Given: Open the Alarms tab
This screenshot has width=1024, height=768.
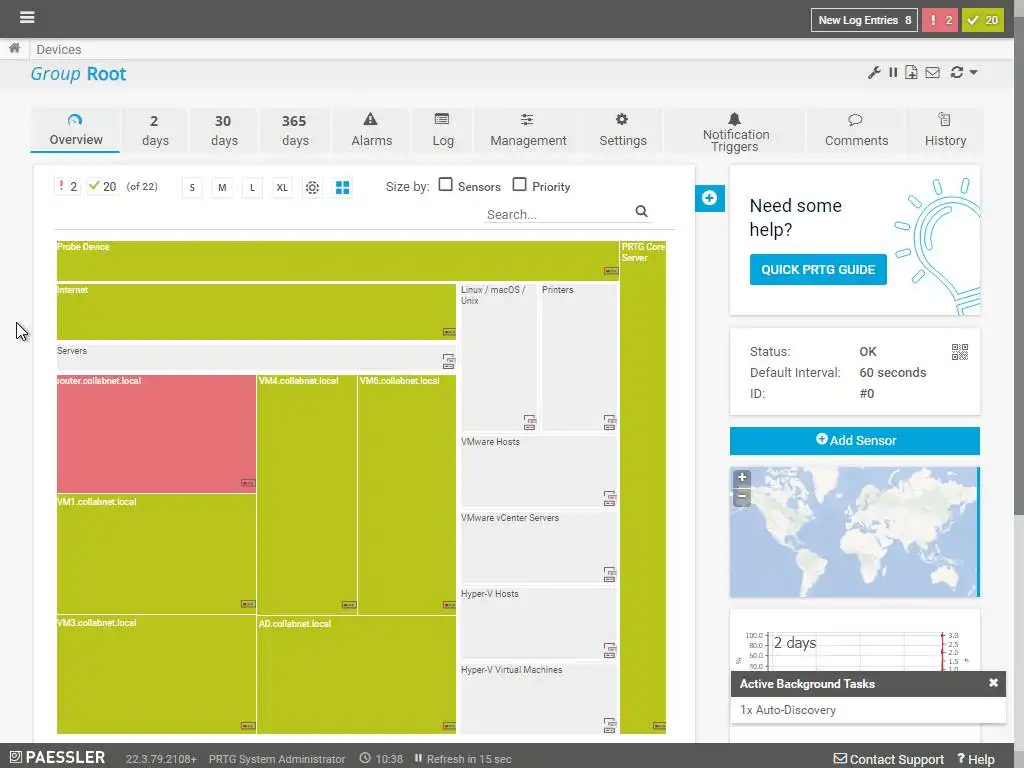Looking at the screenshot, I should pyautogui.click(x=371, y=131).
